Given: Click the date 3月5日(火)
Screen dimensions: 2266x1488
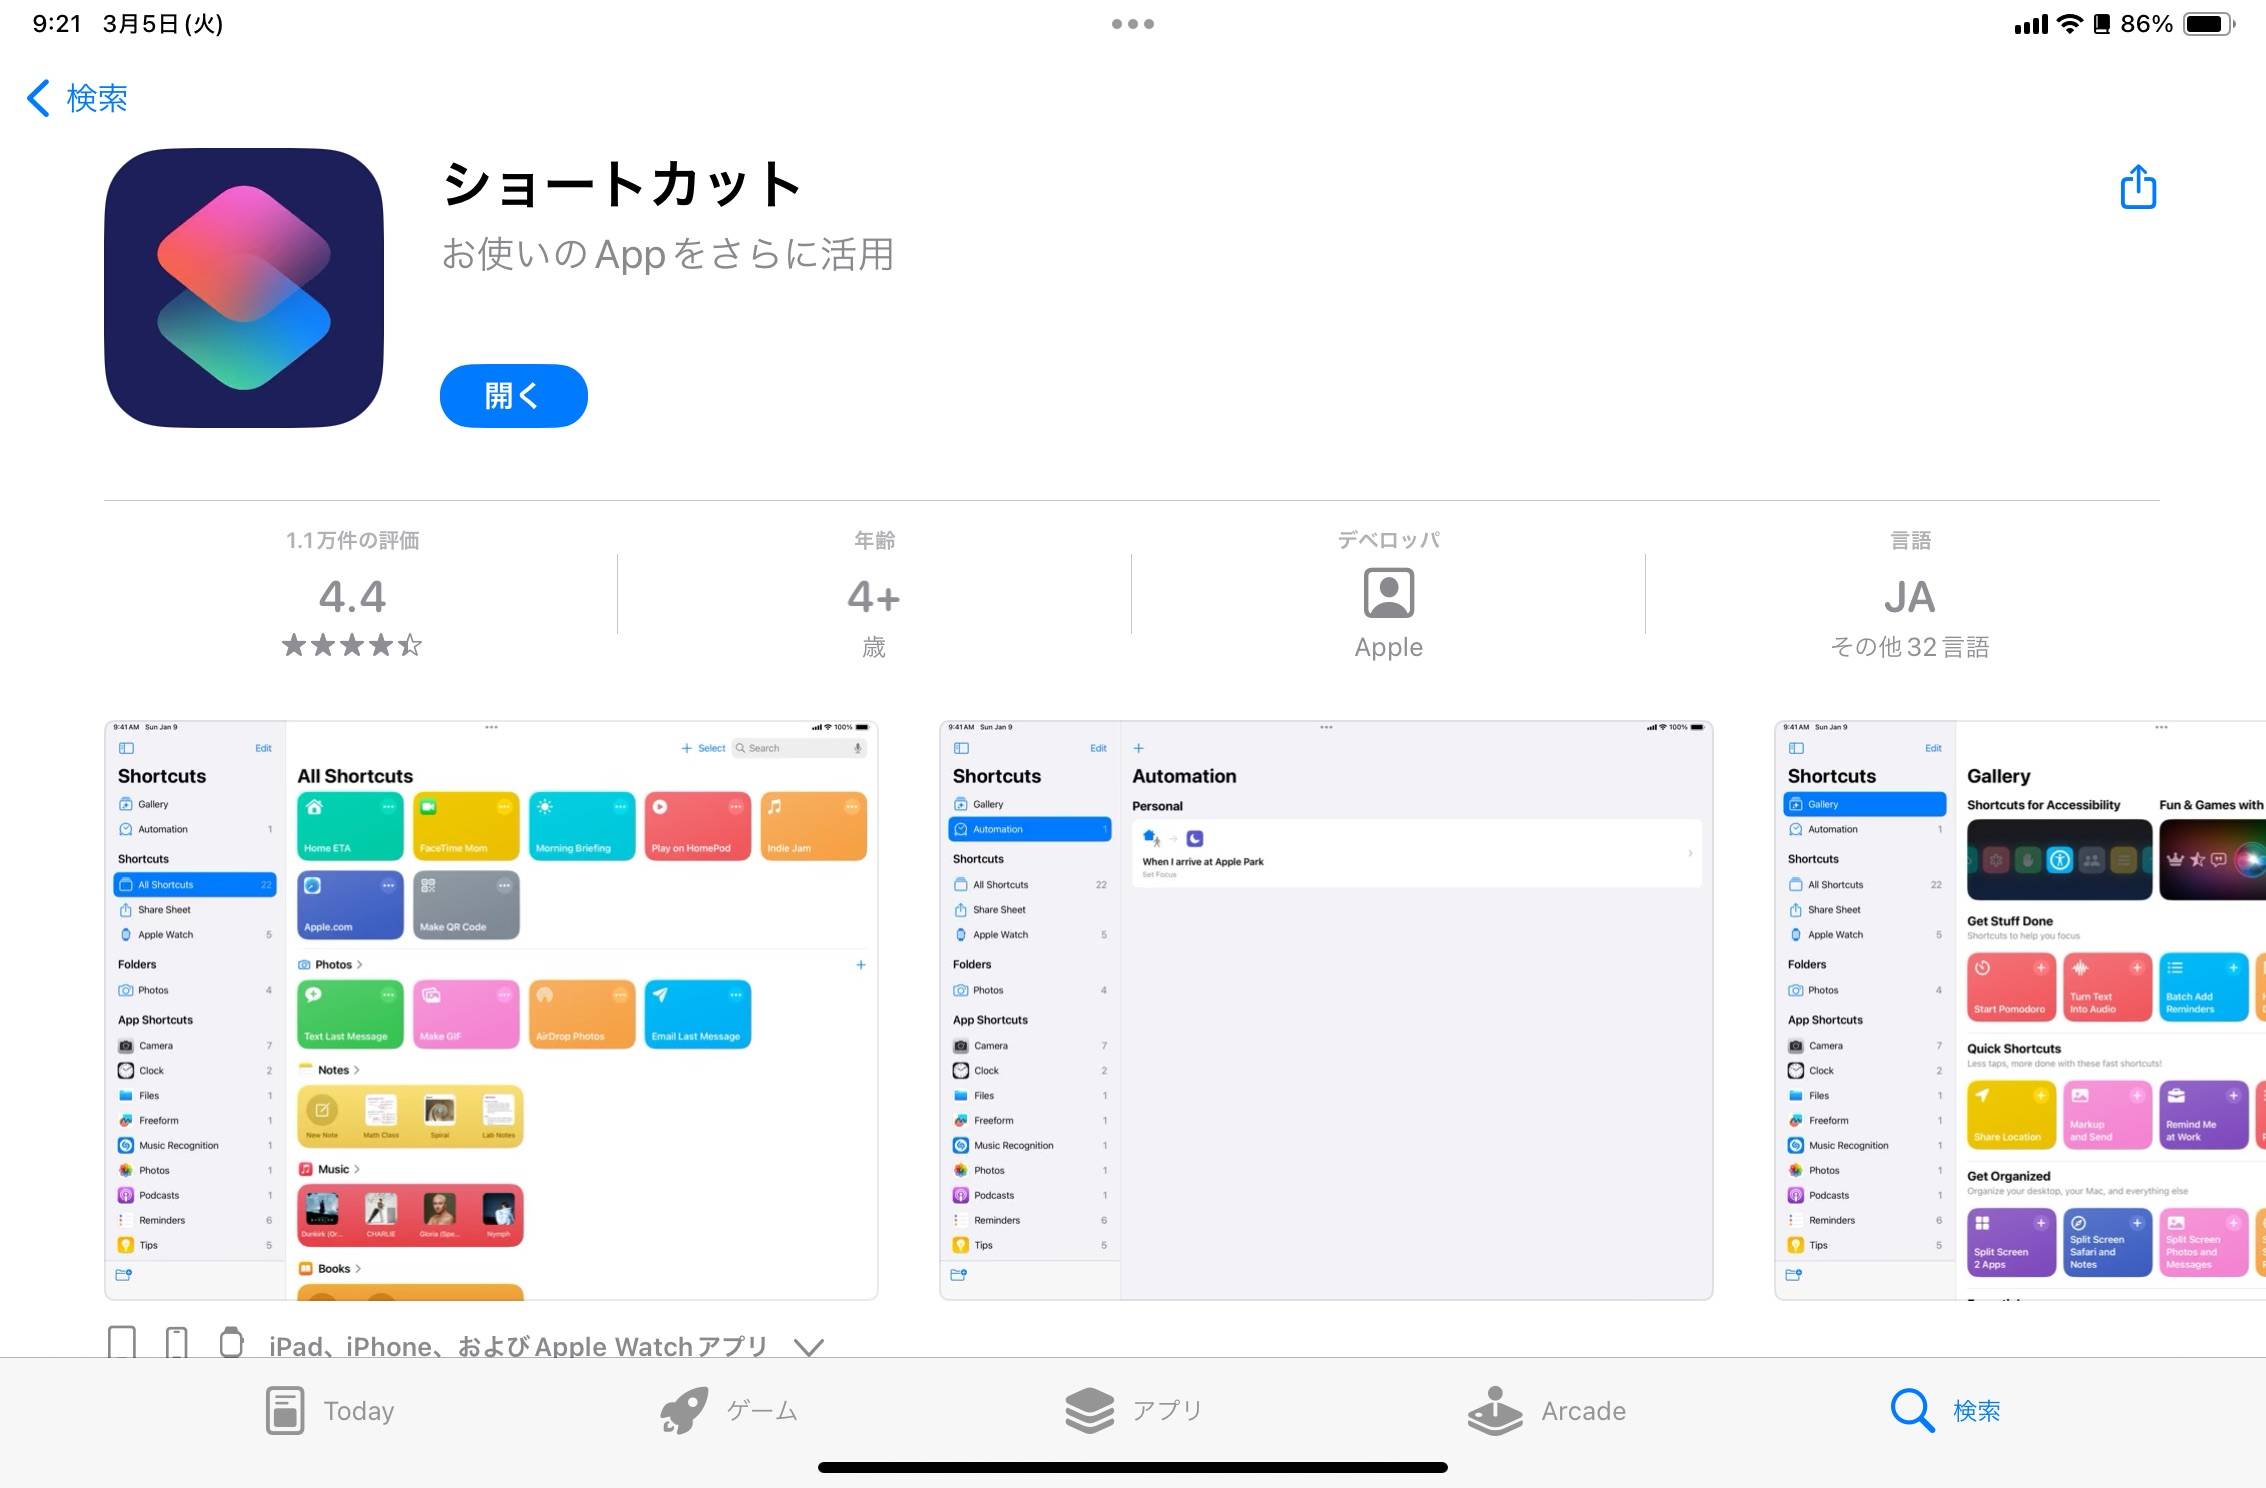Looking at the screenshot, I should (163, 24).
